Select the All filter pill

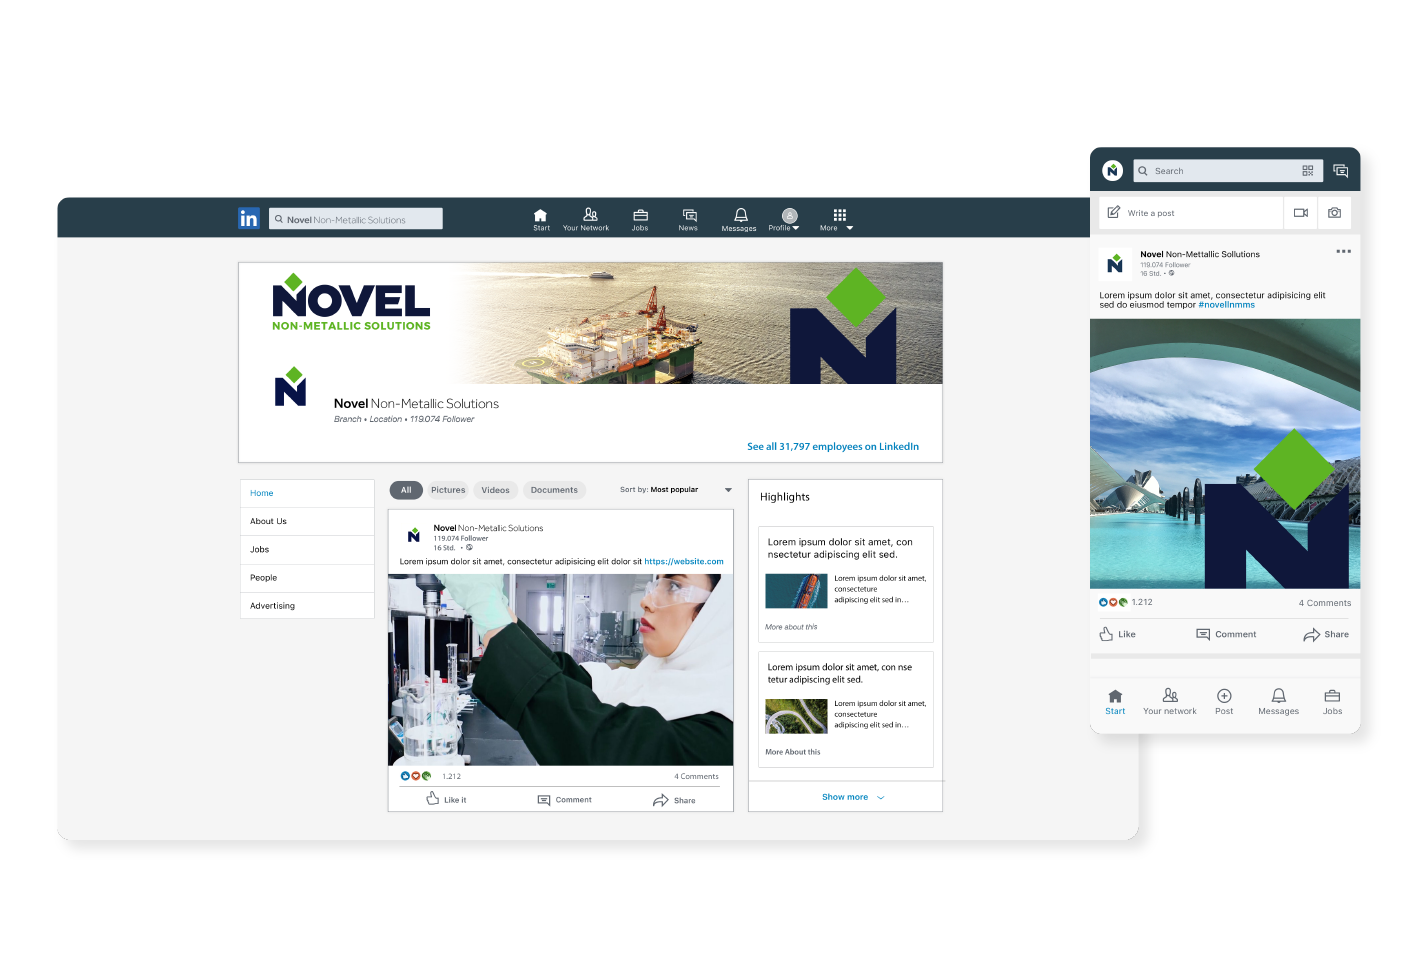(406, 490)
